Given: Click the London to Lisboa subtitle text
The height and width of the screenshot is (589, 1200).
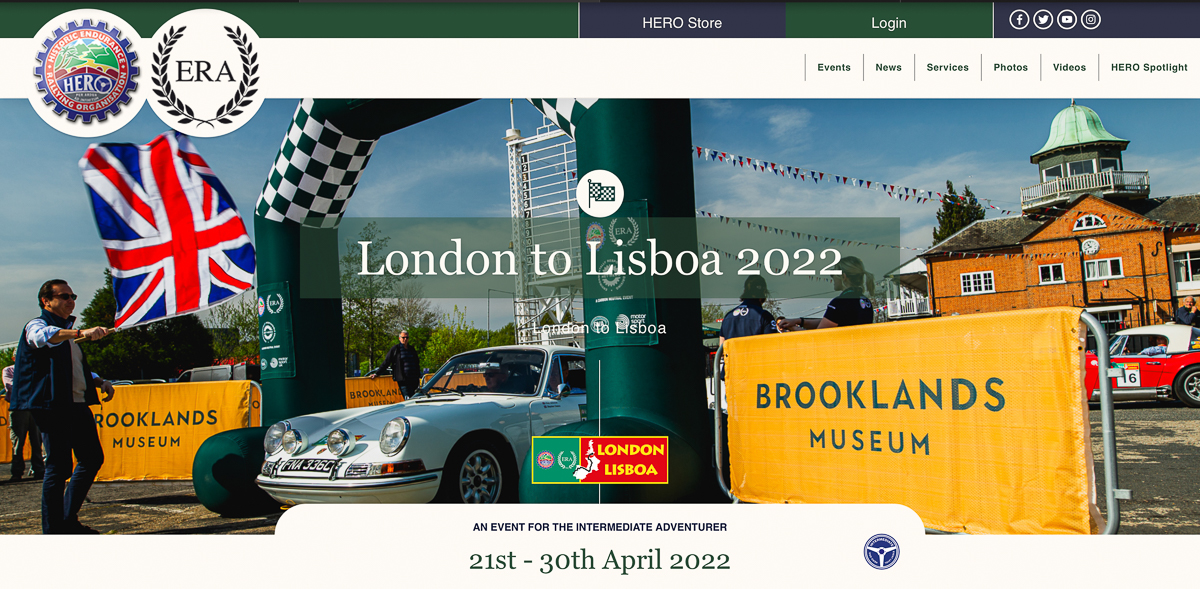Looking at the screenshot, I should coord(600,328).
